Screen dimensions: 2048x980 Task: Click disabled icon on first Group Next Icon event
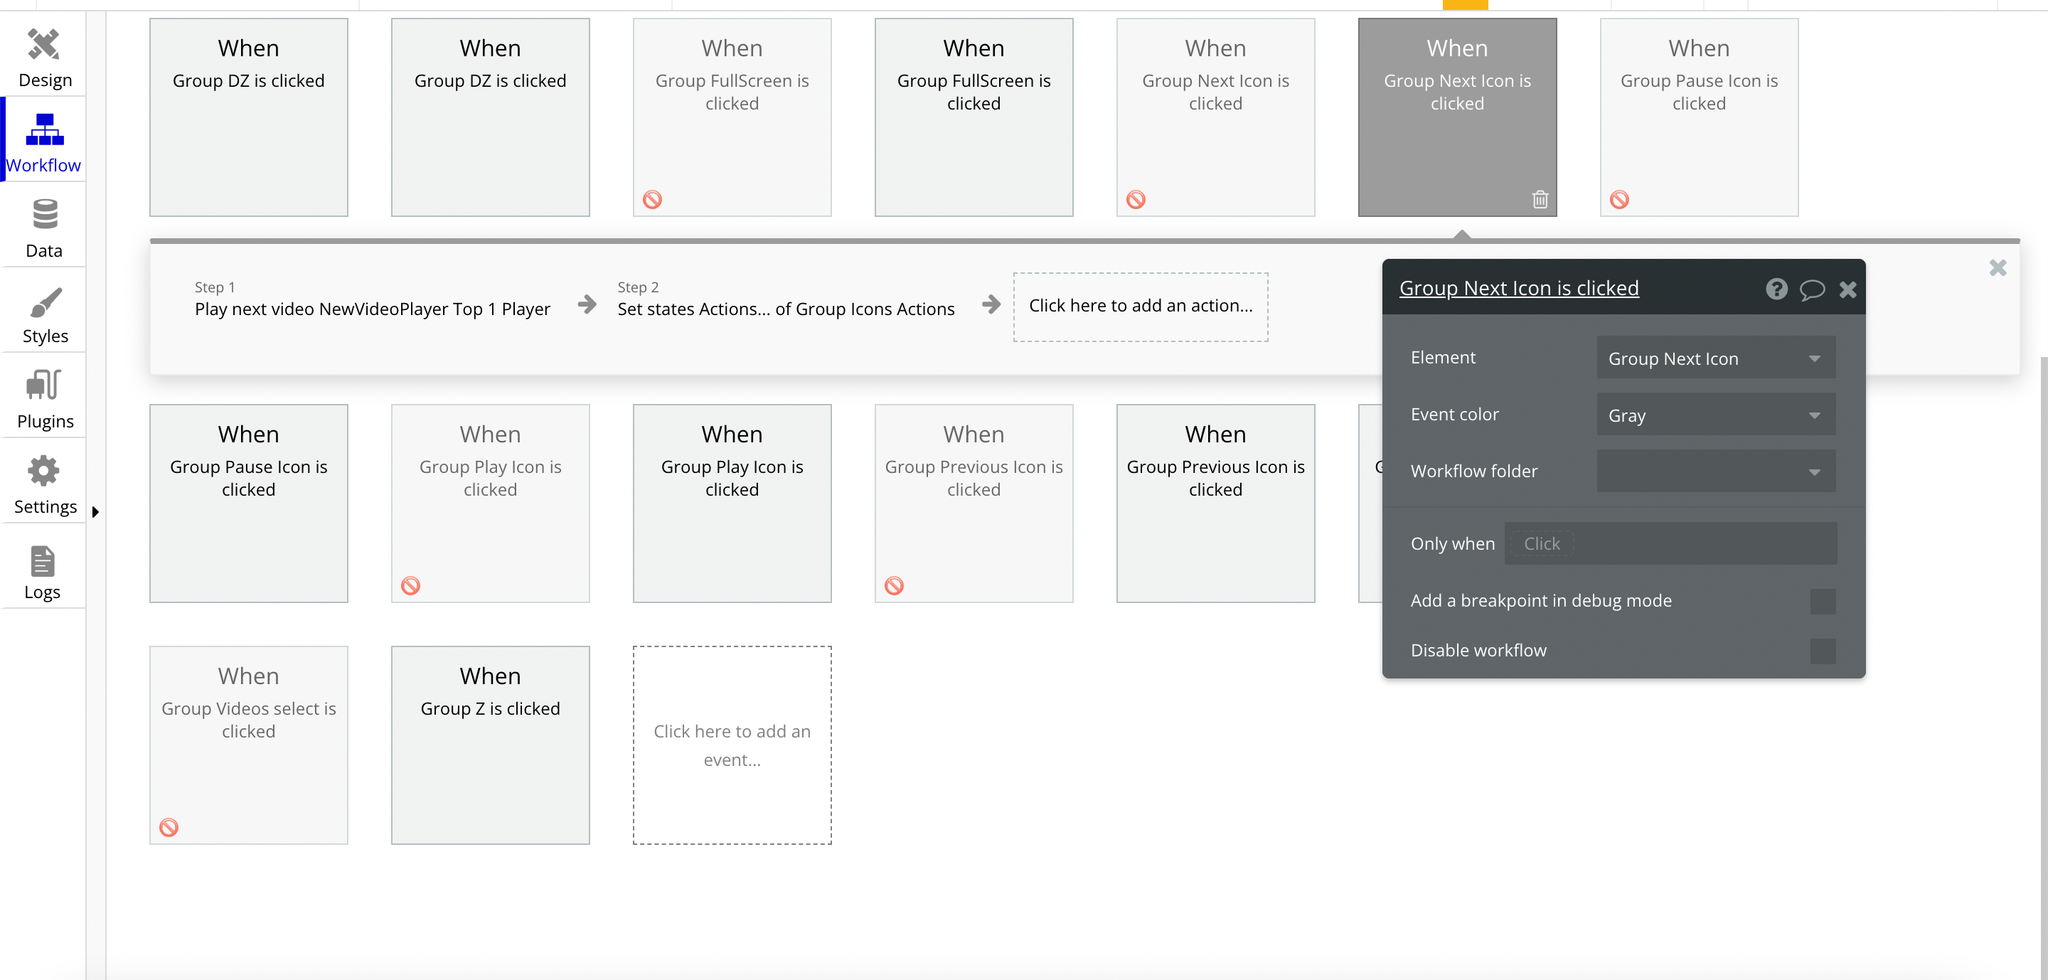pos(1136,199)
